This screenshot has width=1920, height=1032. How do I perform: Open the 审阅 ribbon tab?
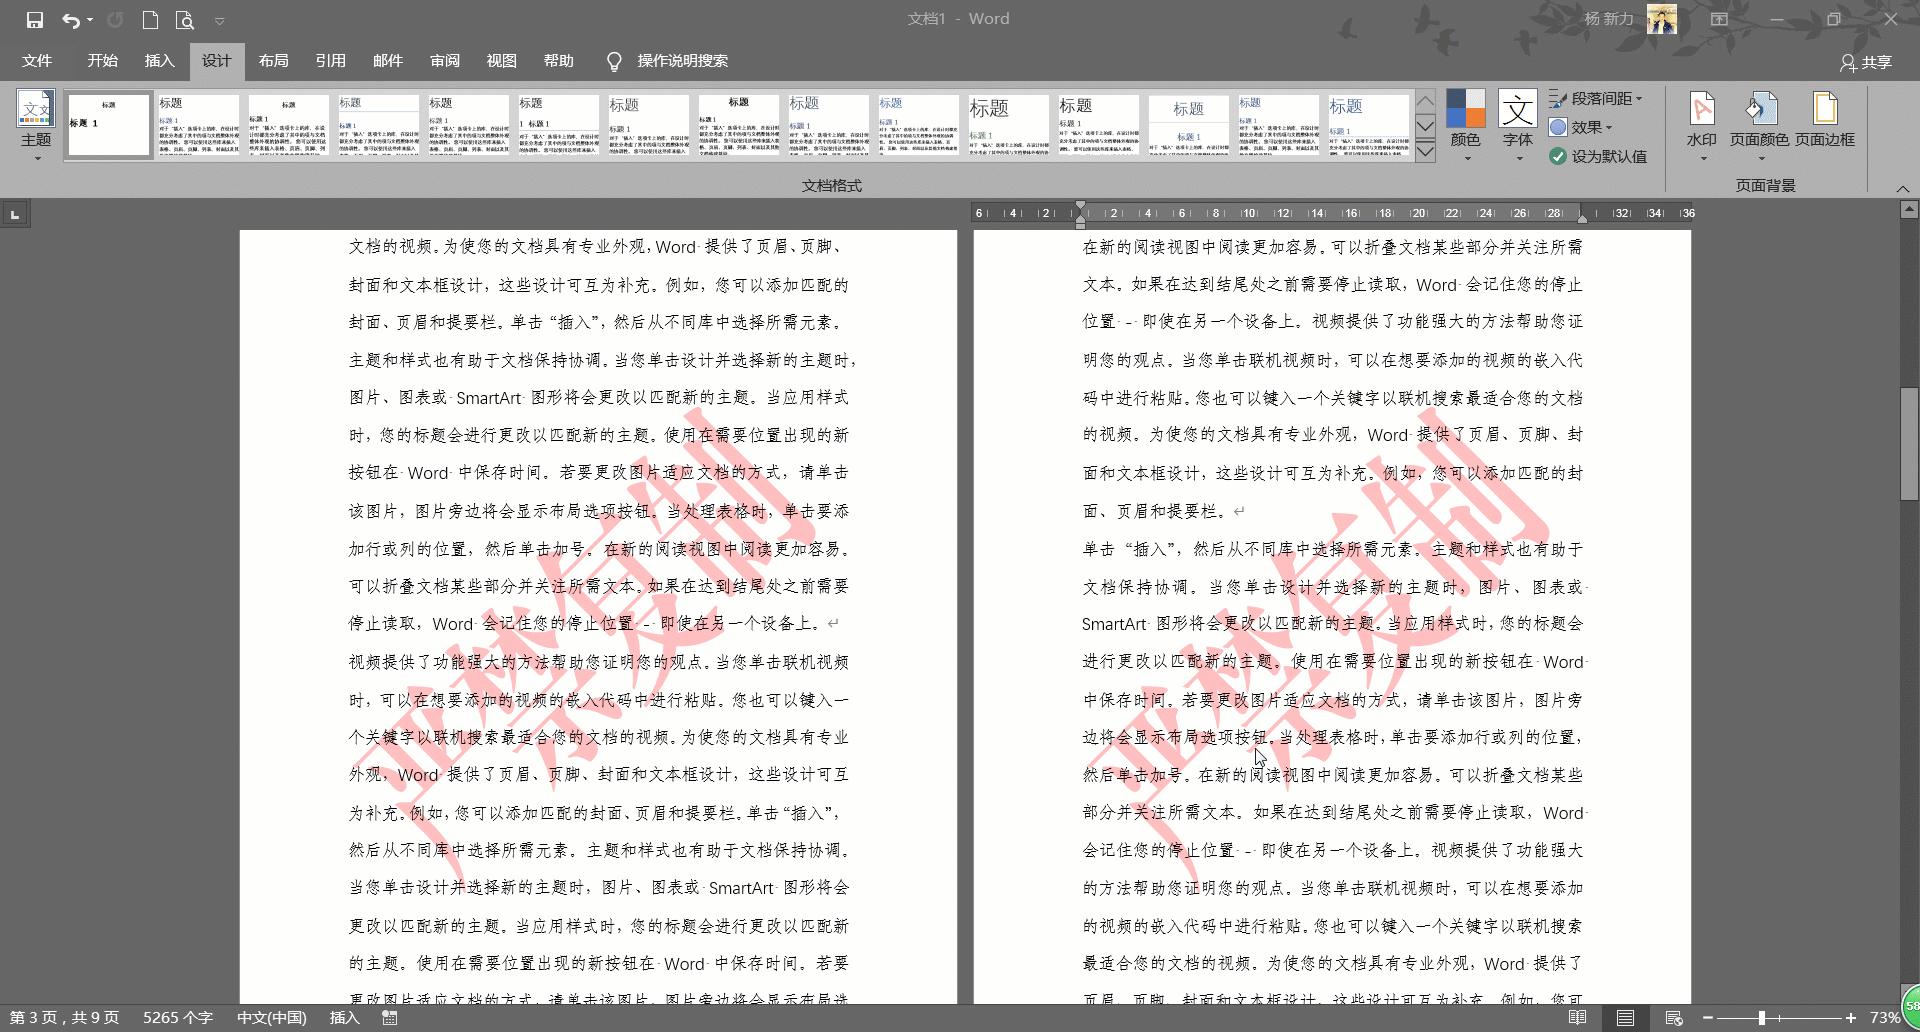(445, 61)
